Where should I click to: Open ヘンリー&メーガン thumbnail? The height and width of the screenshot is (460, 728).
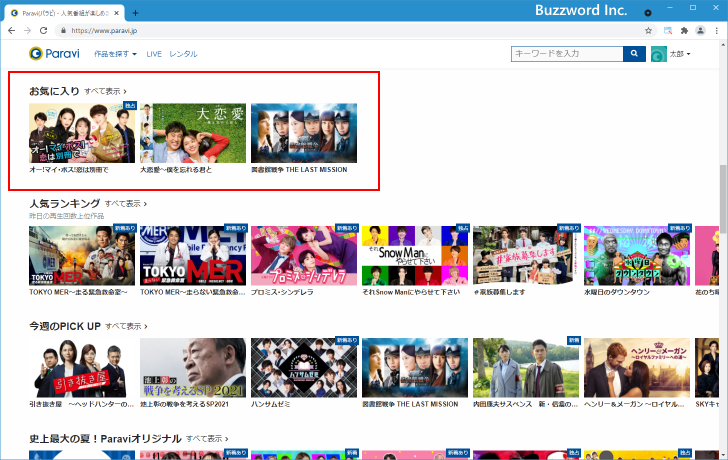pos(637,368)
